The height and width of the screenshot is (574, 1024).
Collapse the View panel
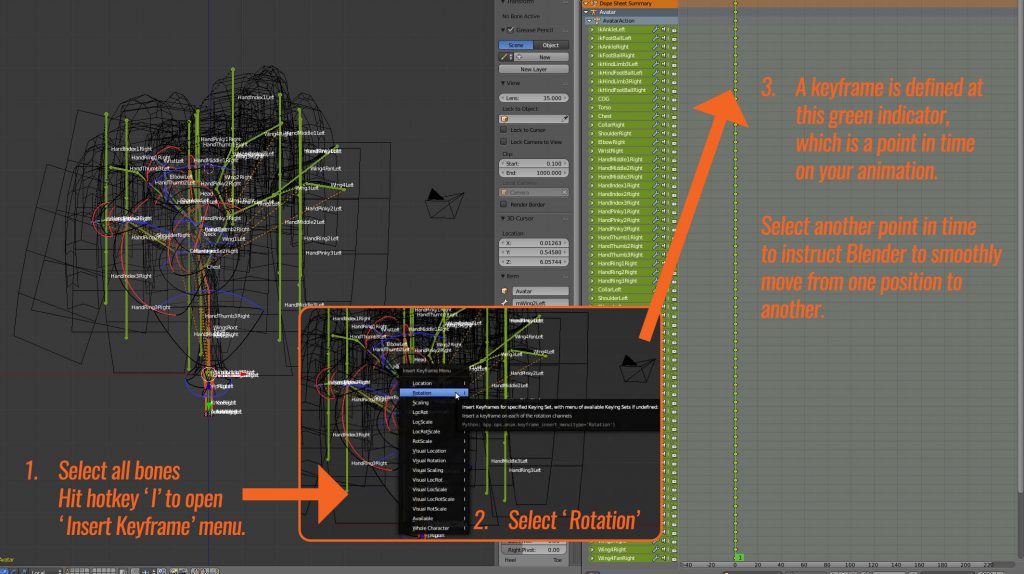point(503,83)
